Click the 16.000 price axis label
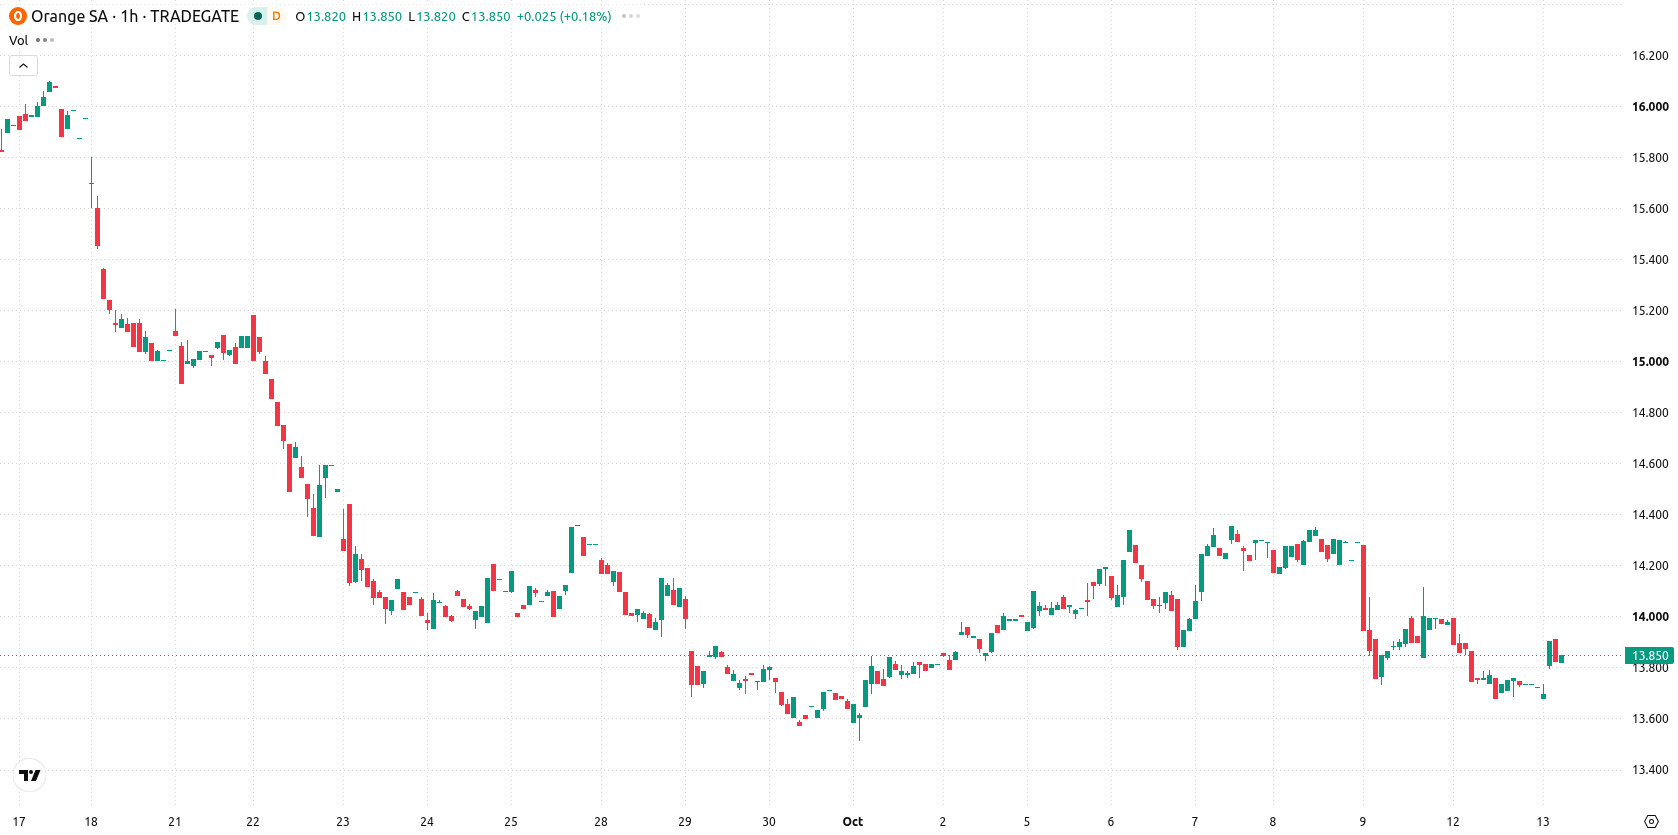1678x835 pixels. pyautogui.click(x=1650, y=106)
